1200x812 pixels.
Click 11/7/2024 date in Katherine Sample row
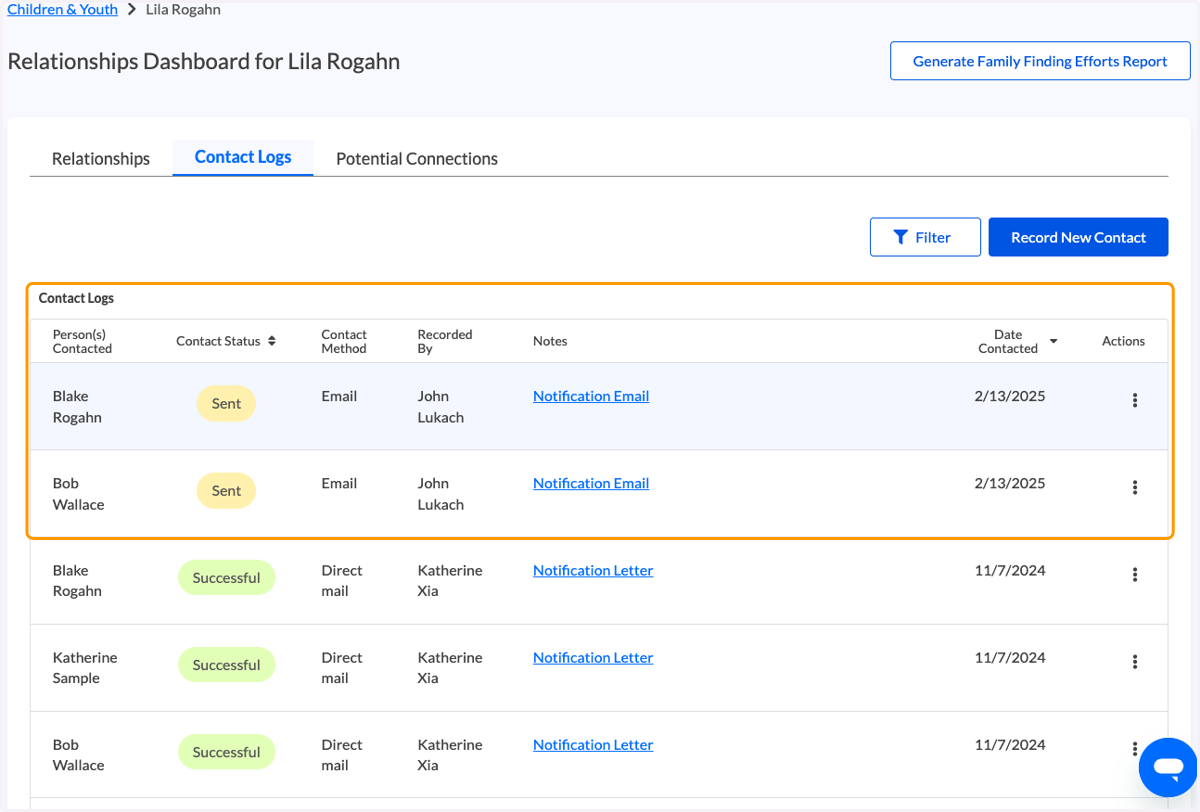pos(1009,657)
